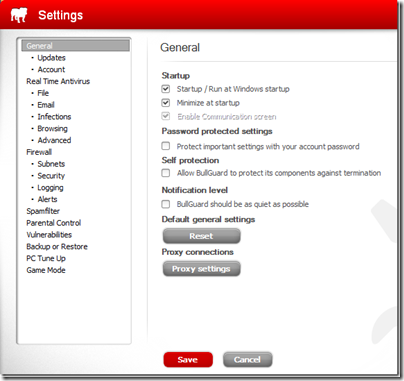Select Firewall category
This screenshot has width=404, height=381.
point(39,152)
